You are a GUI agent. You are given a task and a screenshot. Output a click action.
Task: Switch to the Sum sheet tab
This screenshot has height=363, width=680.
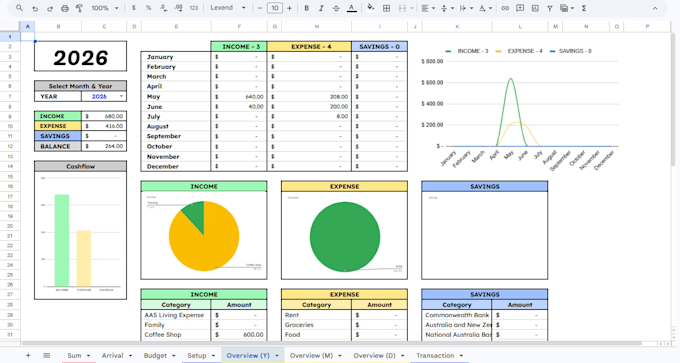(x=74, y=355)
